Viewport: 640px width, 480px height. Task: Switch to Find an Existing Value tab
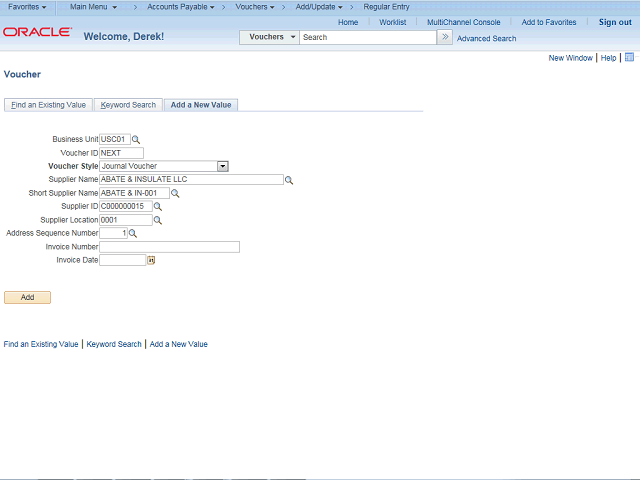(x=48, y=105)
